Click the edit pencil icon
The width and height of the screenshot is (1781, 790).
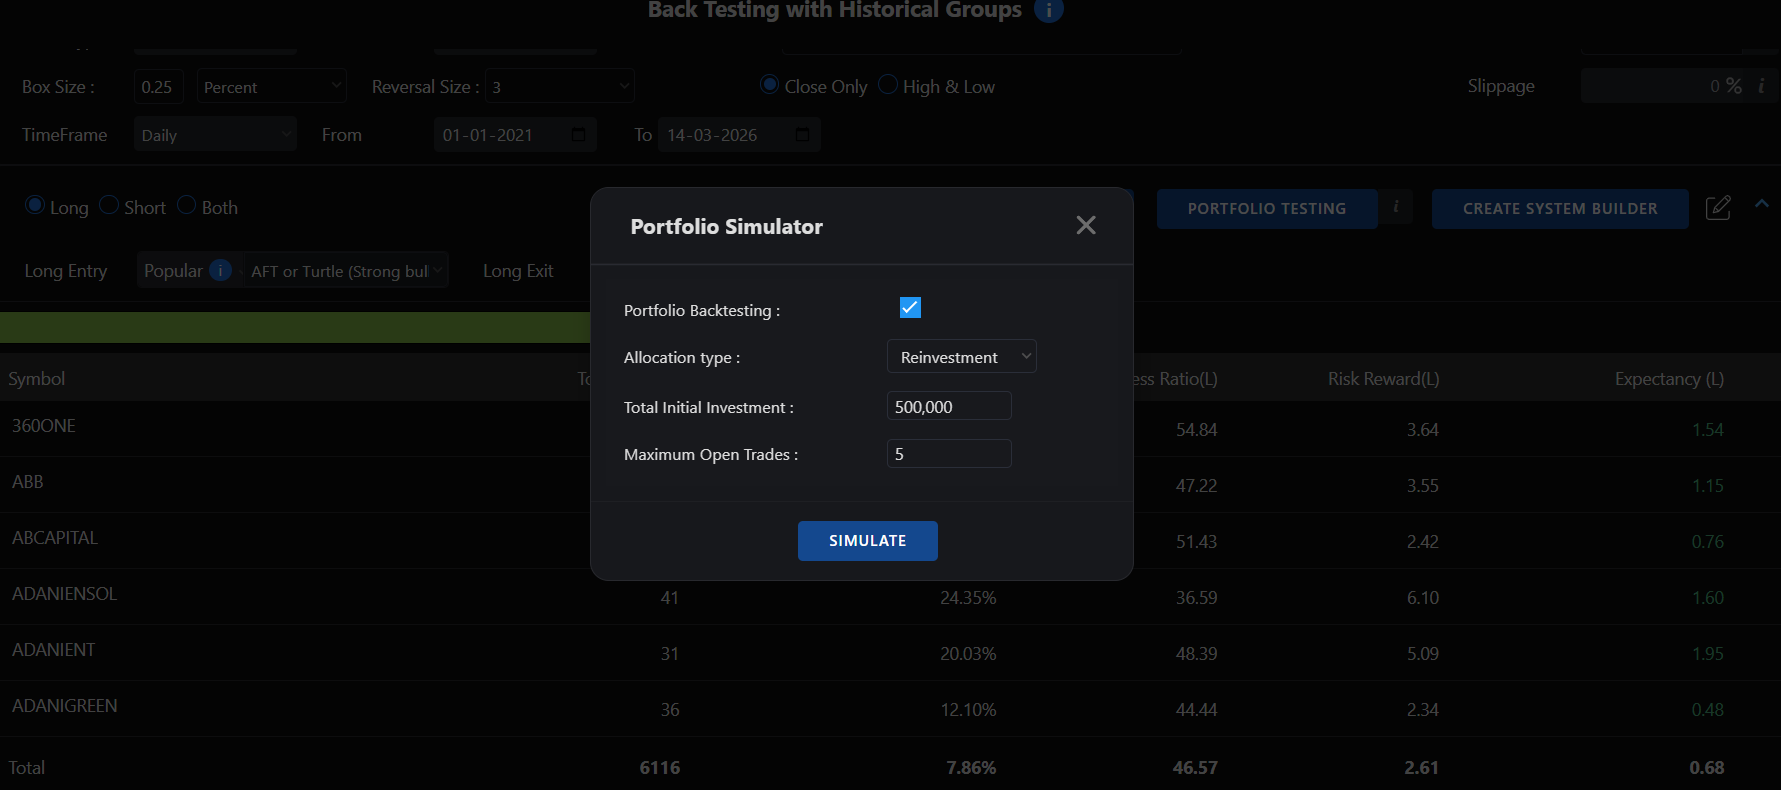1718,208
